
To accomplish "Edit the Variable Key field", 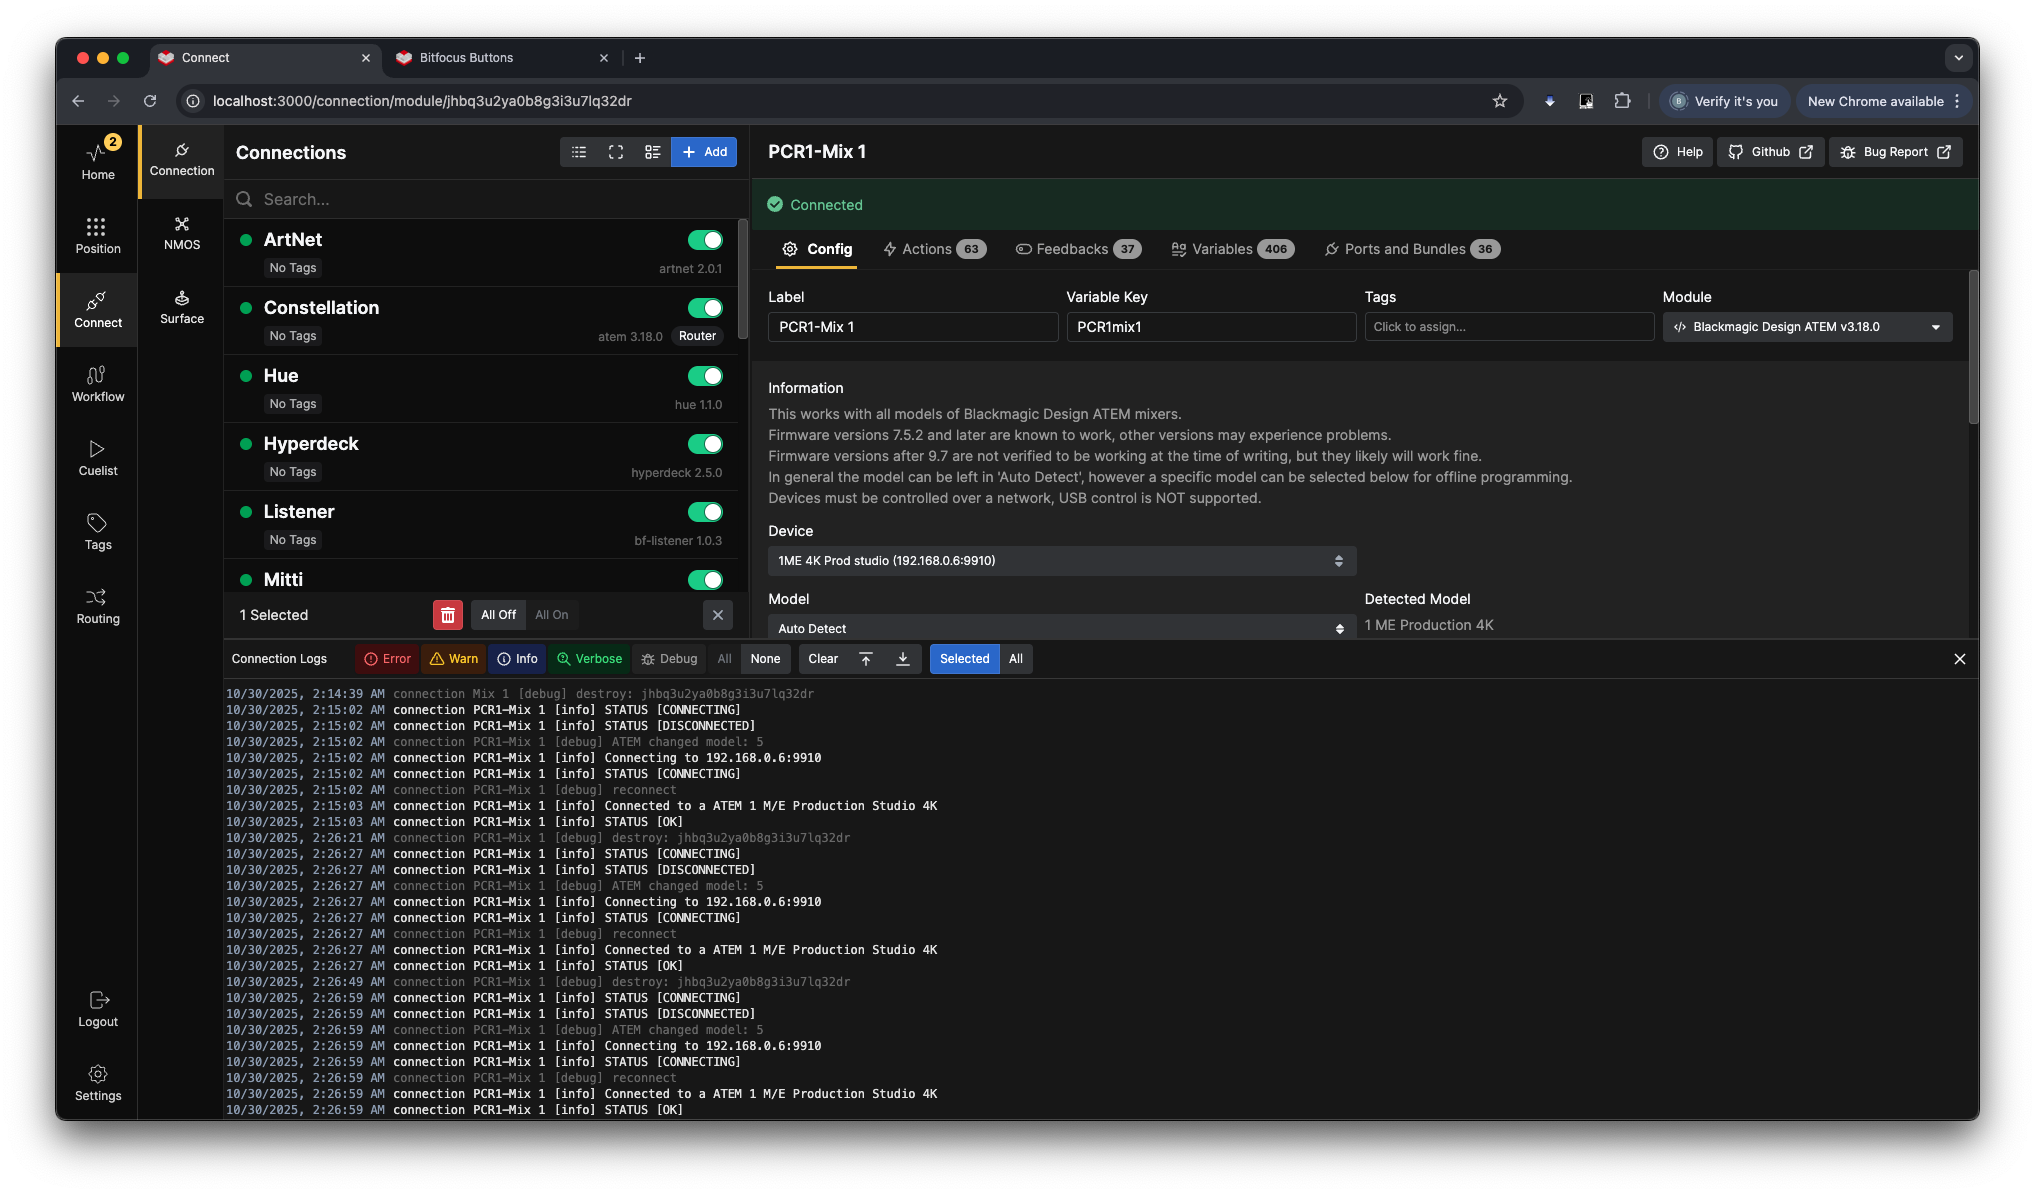I will coord(1211,327).
